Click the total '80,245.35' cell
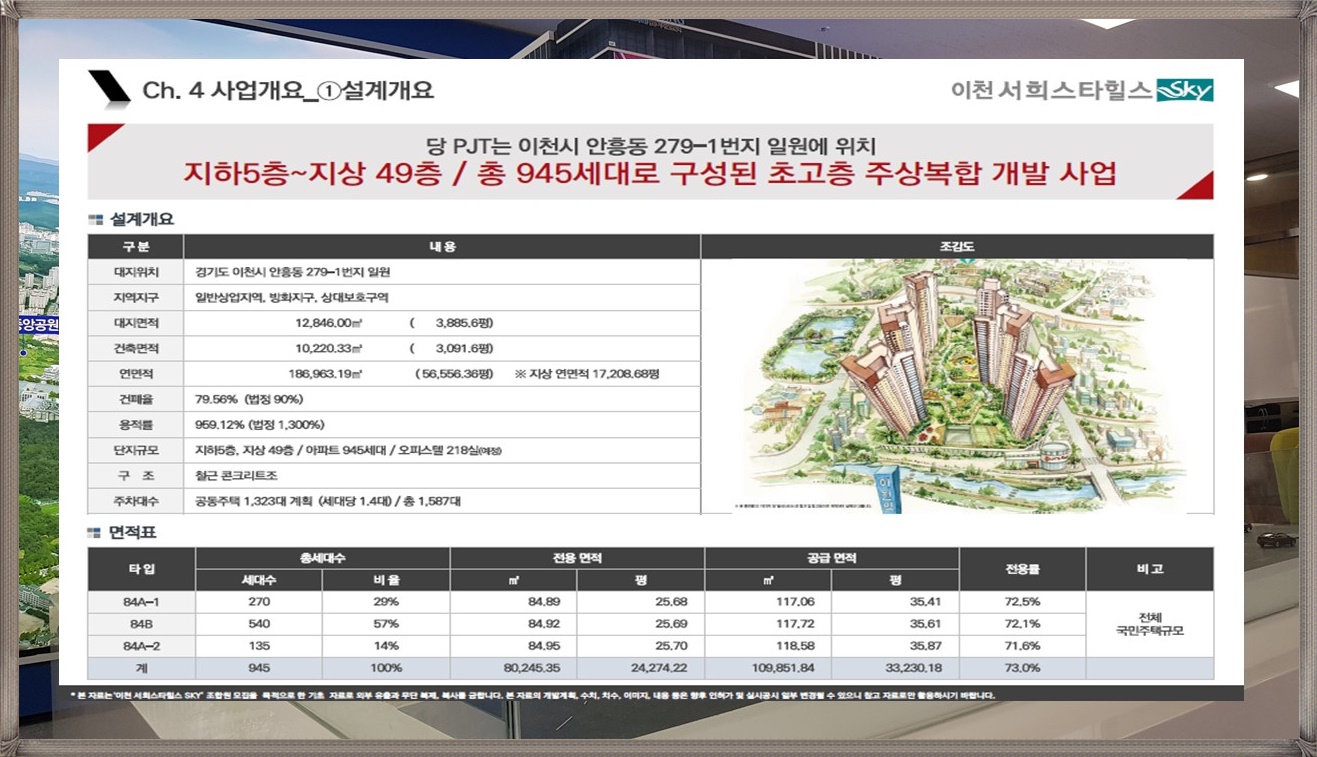 pyautogui.click(x=514, y=668)
